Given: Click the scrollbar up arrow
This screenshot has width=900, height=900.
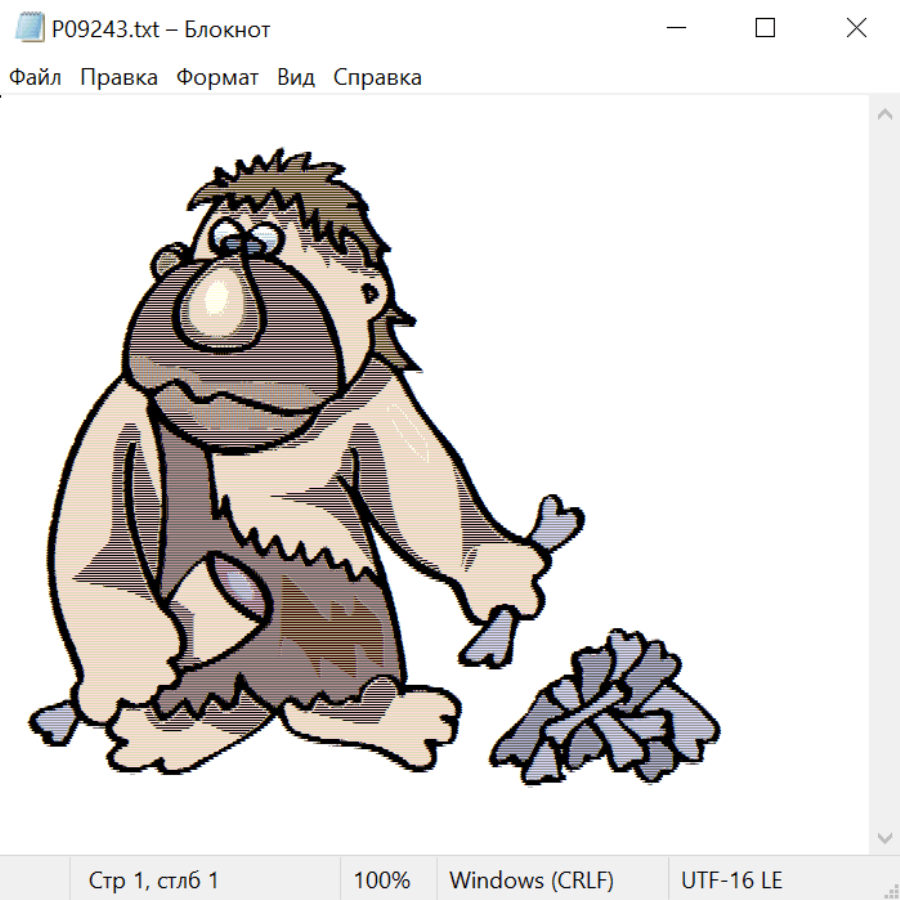Looking at the screenshot, I should (x=884, y=115).
